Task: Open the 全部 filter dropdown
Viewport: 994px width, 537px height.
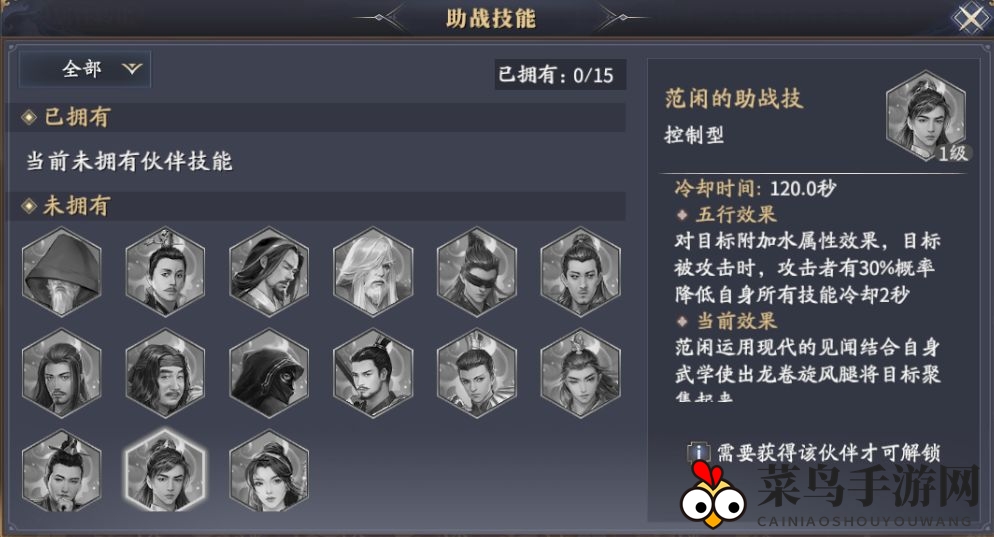Action: point(85,69)
